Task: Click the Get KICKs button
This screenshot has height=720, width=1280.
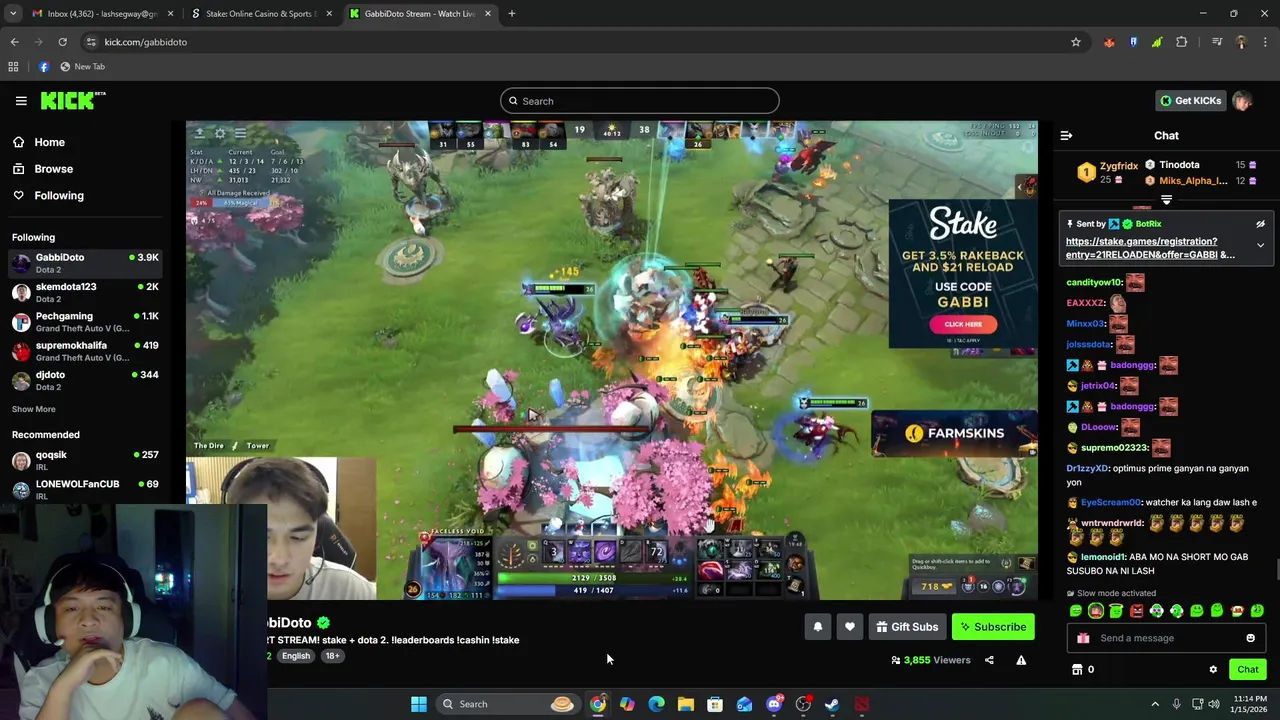Action: [1190, 101]
